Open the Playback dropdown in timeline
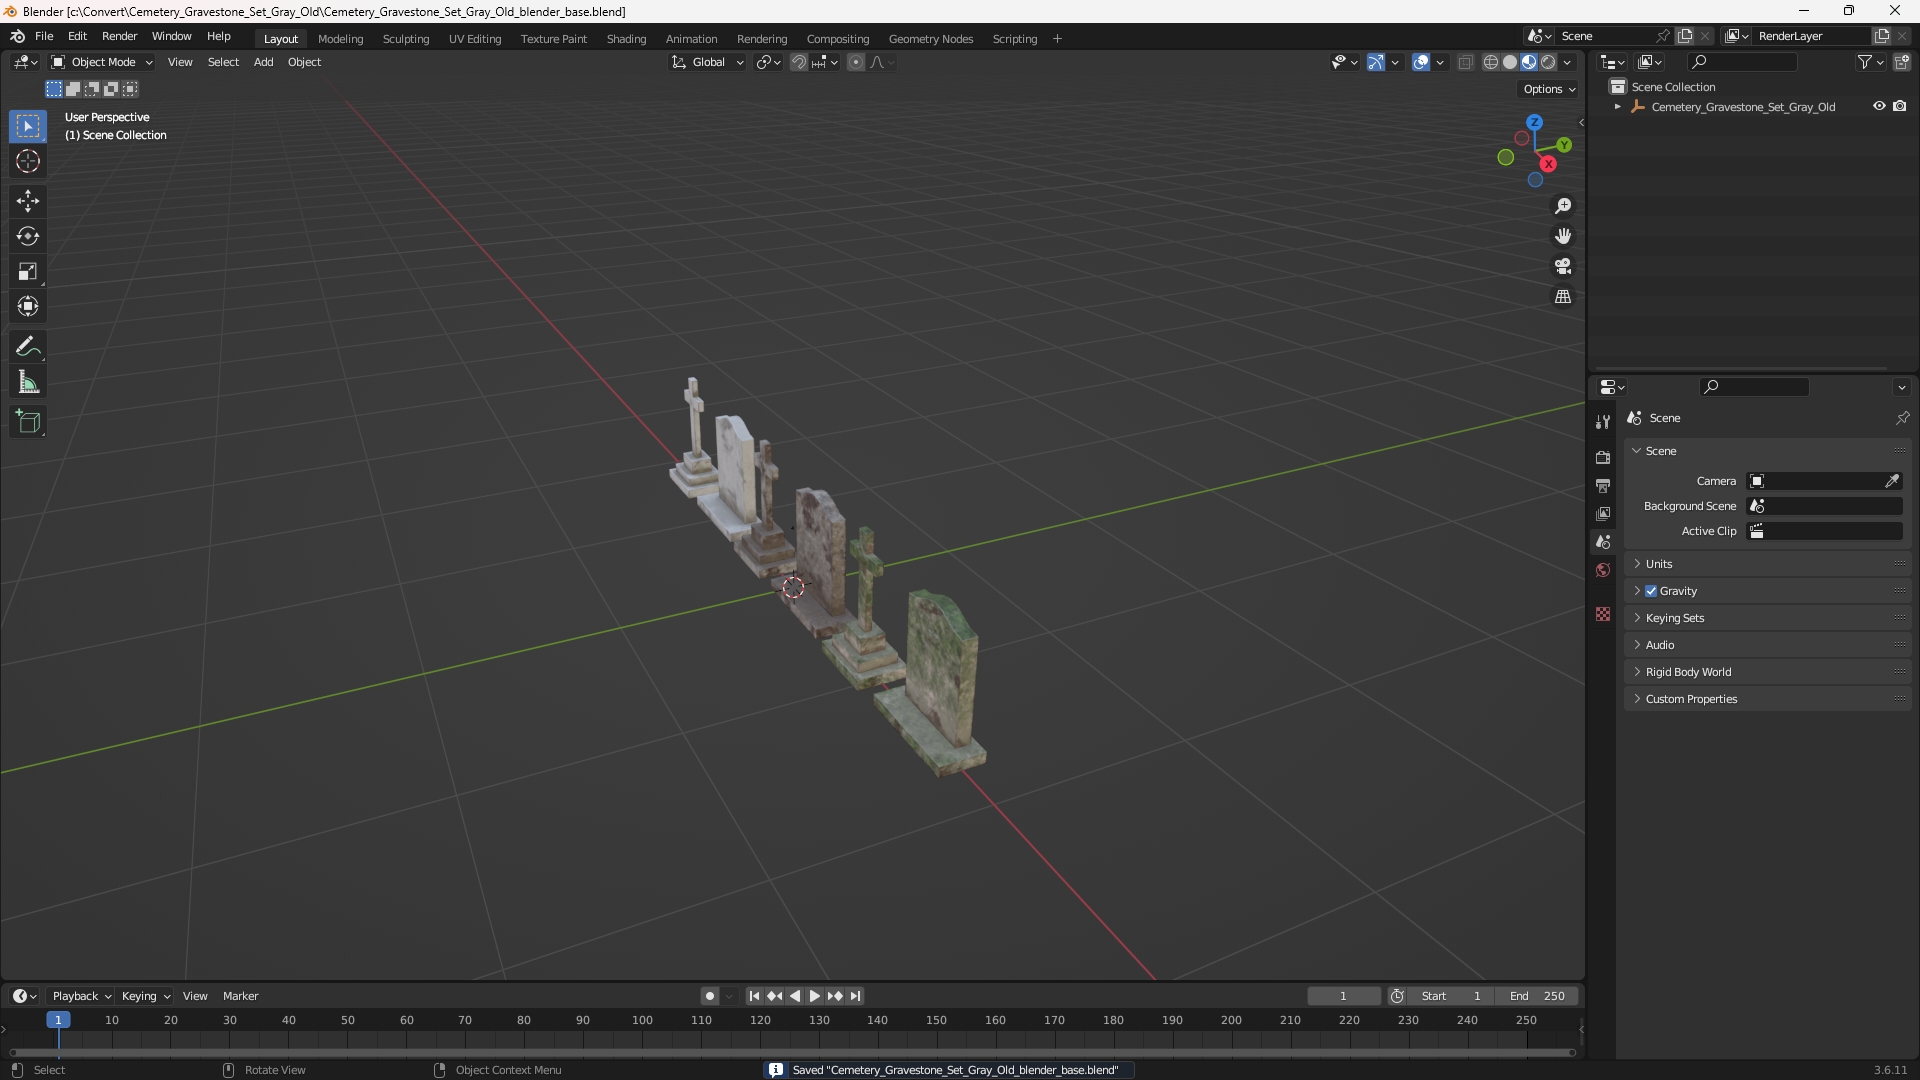 click(x=81, y=996)
